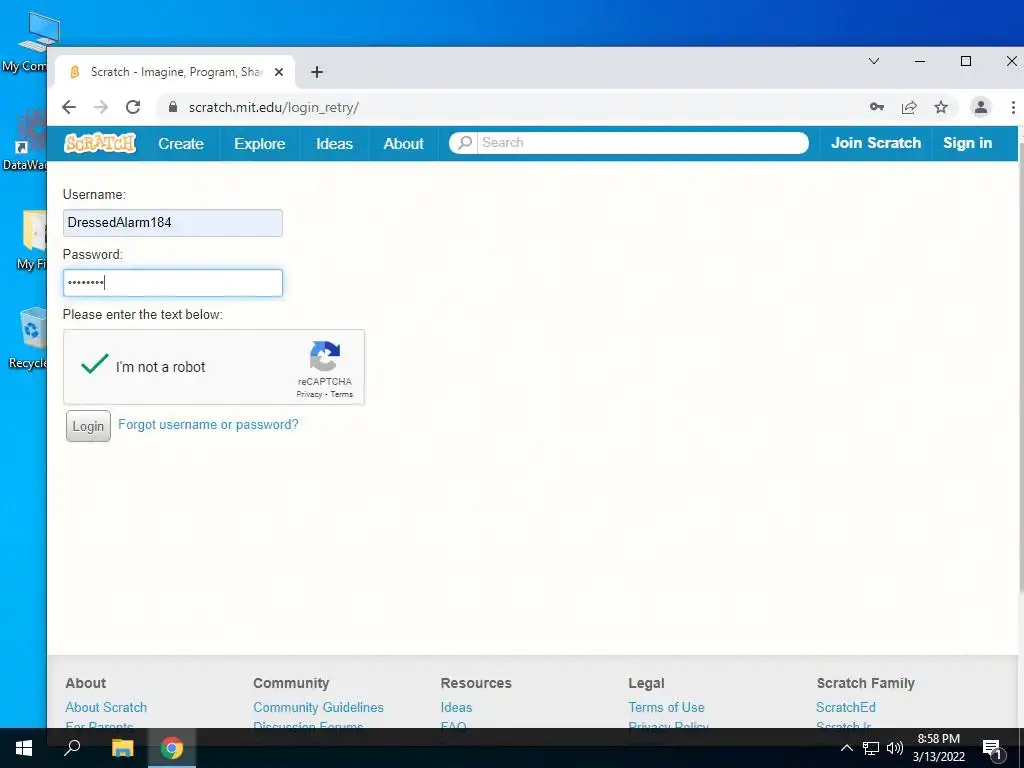Open Windows taskbar search
The height and width of the screenshot is (768, 1024).
(x=72, y=748)
